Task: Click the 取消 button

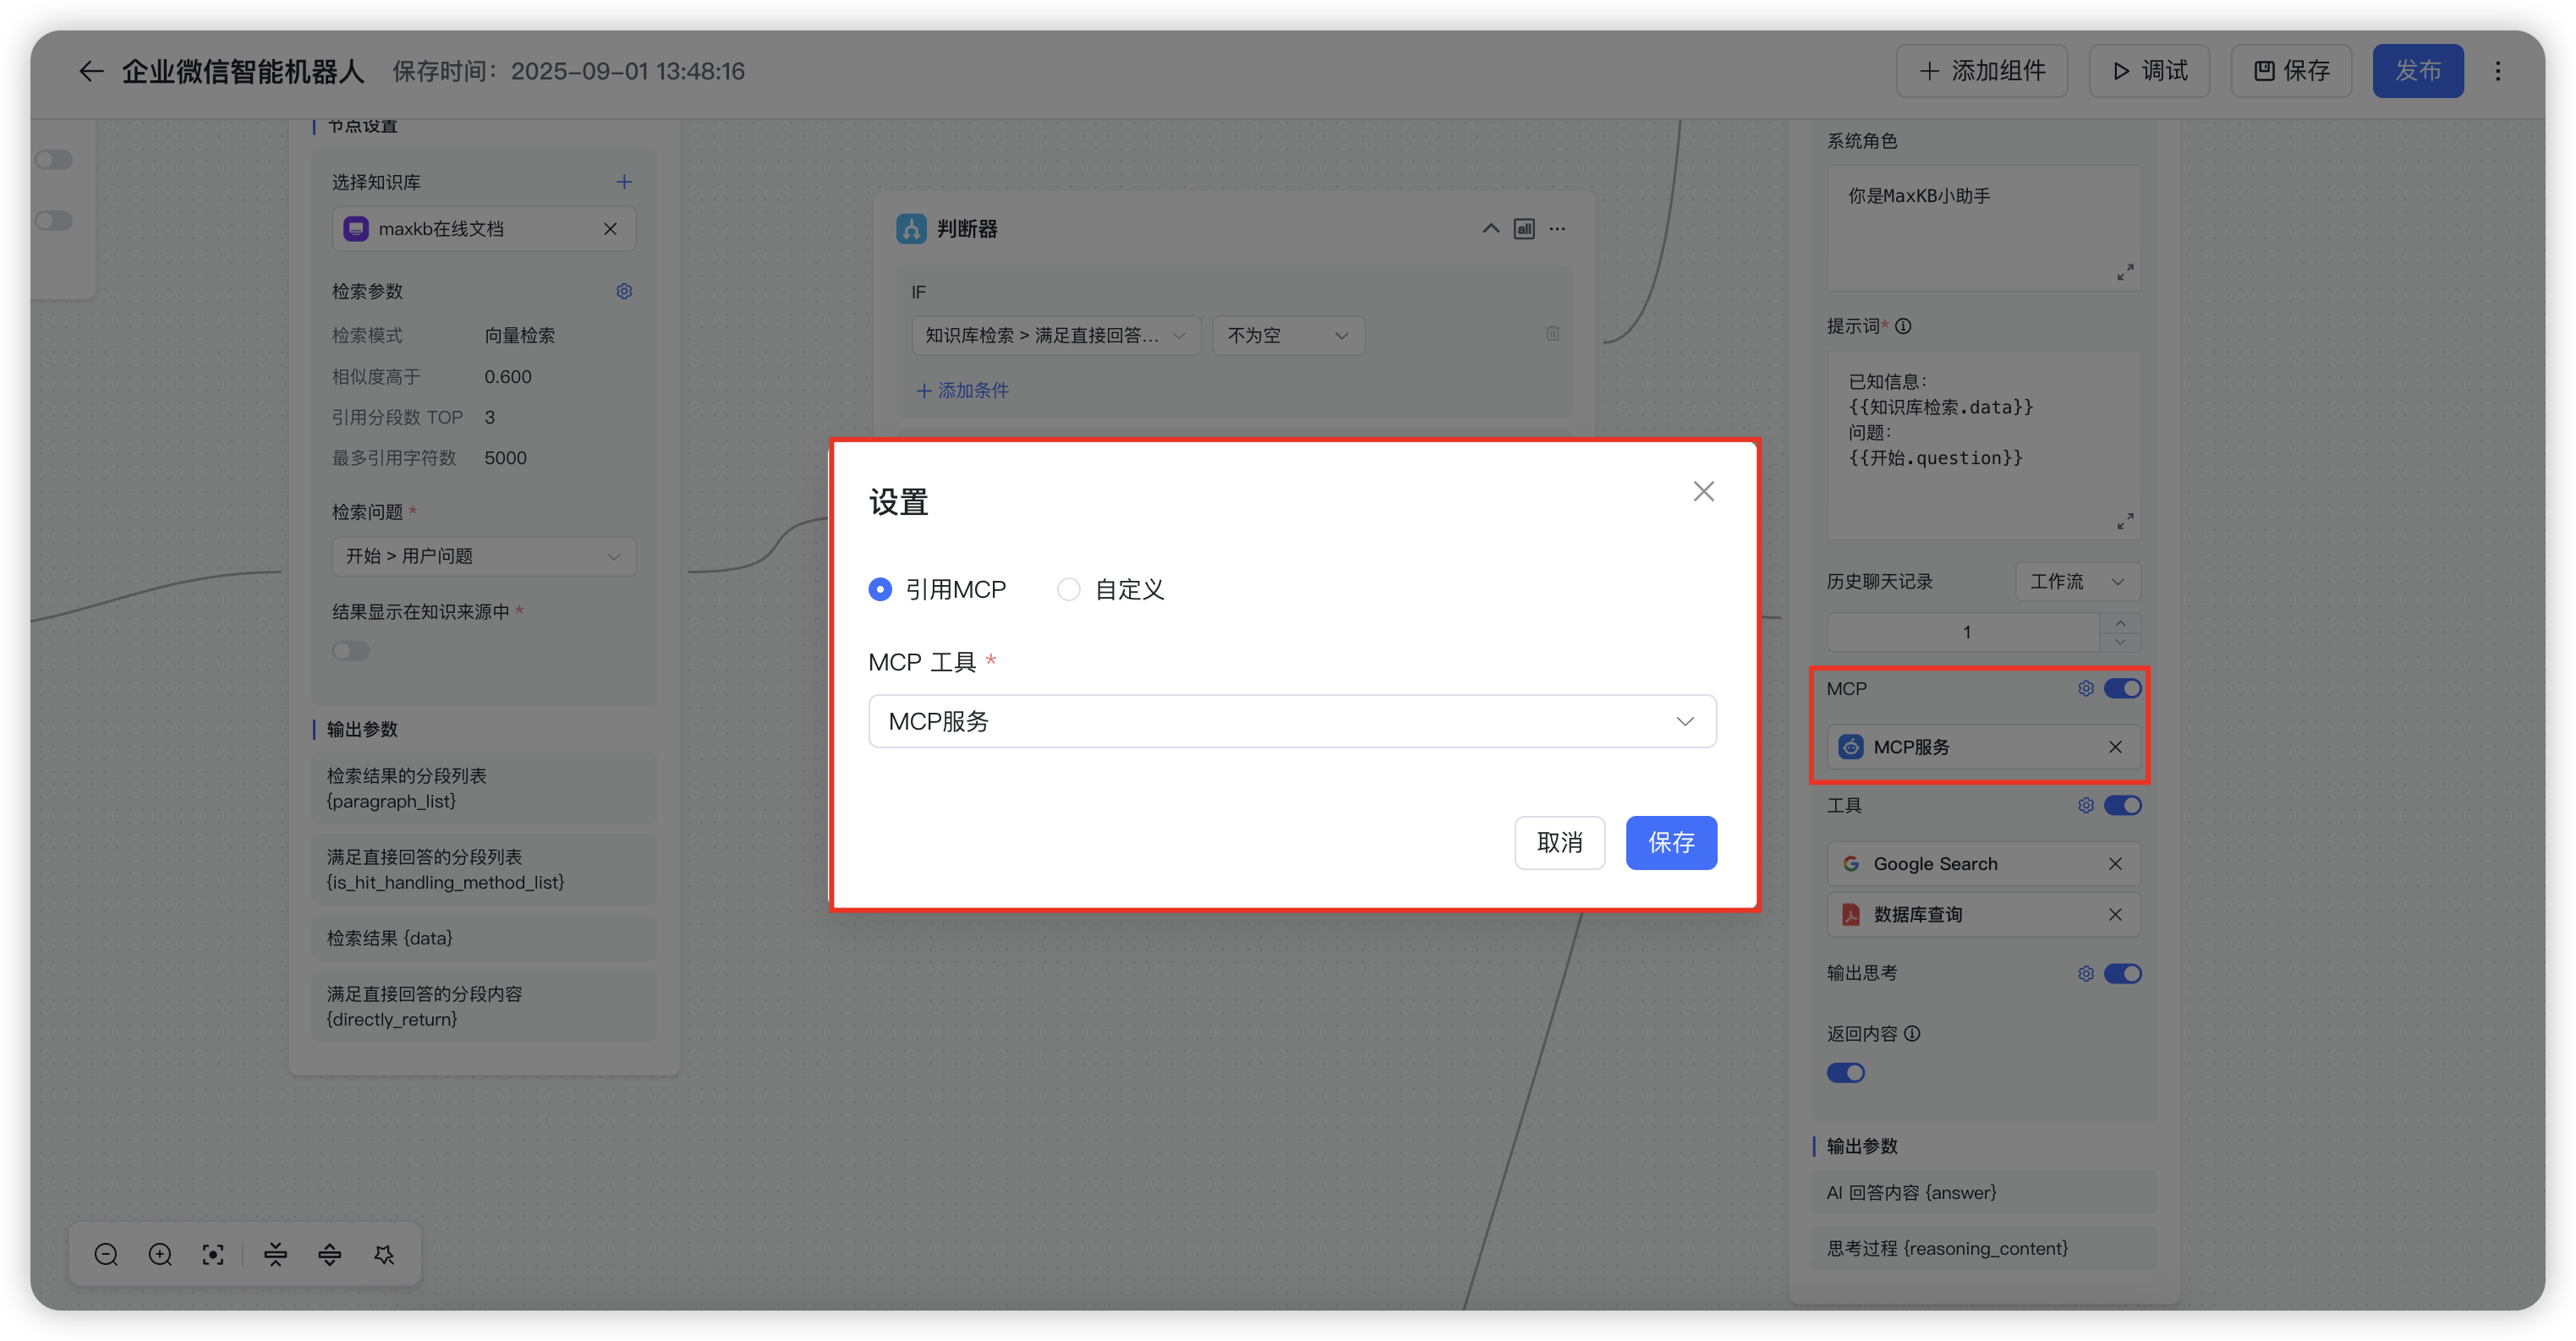Action: [1559, 842]
